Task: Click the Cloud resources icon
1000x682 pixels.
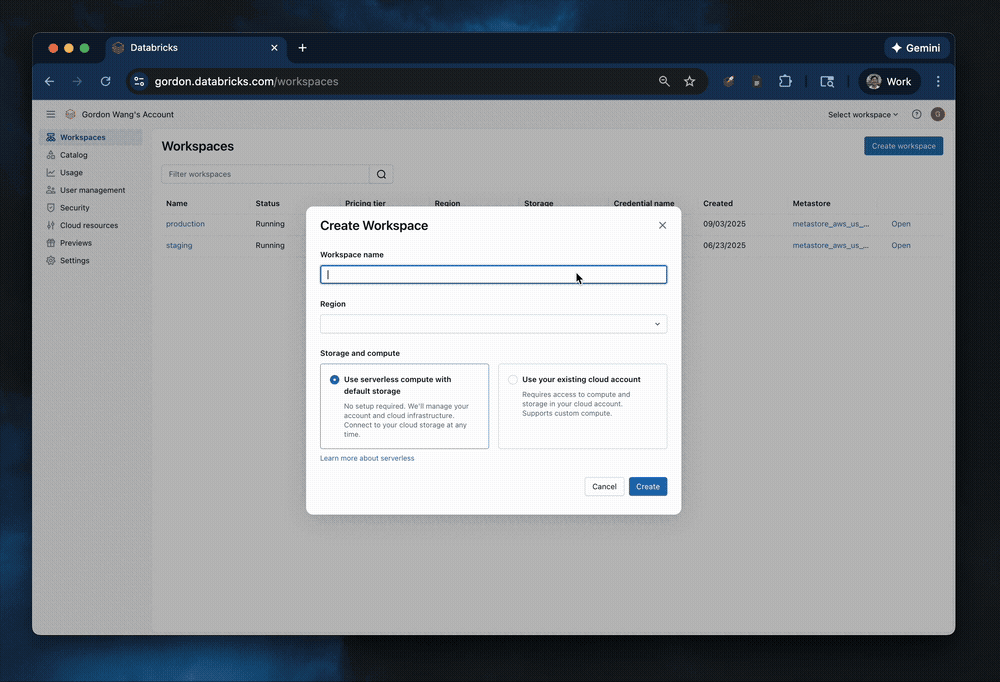Action: coord(50,225)
